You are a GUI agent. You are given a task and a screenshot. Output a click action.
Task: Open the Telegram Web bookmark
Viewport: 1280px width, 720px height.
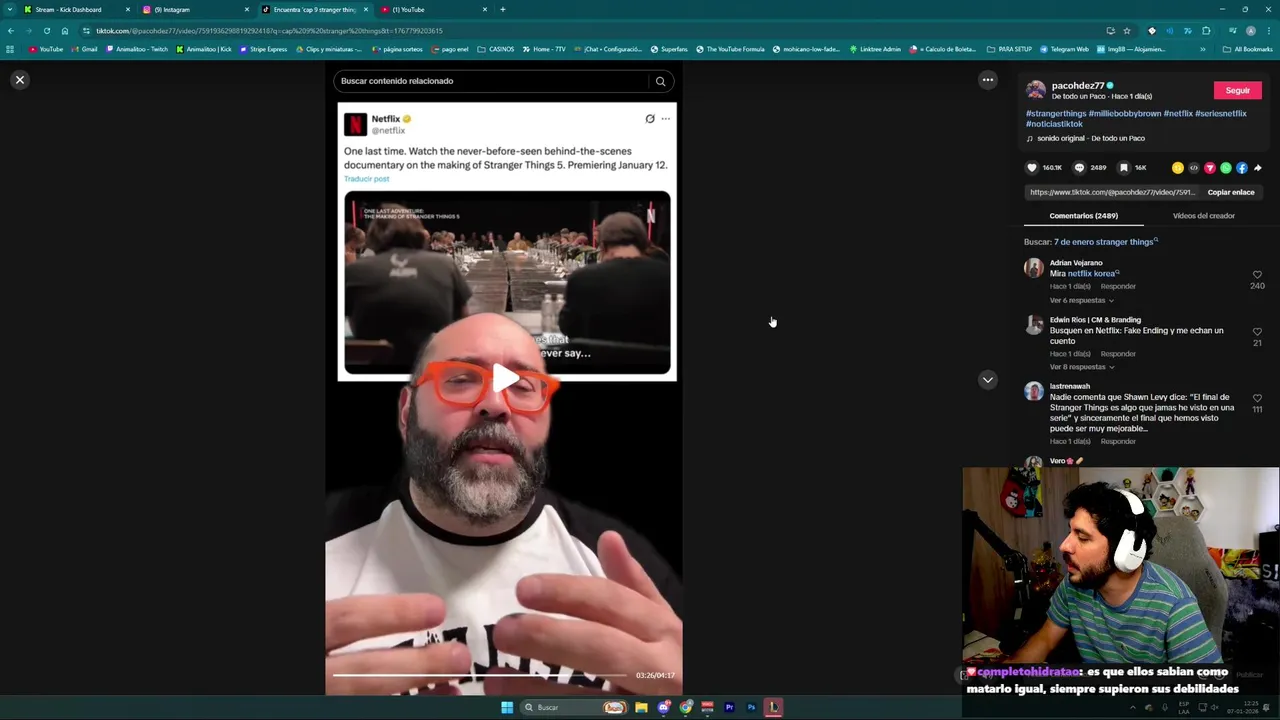pos(1064,49)
